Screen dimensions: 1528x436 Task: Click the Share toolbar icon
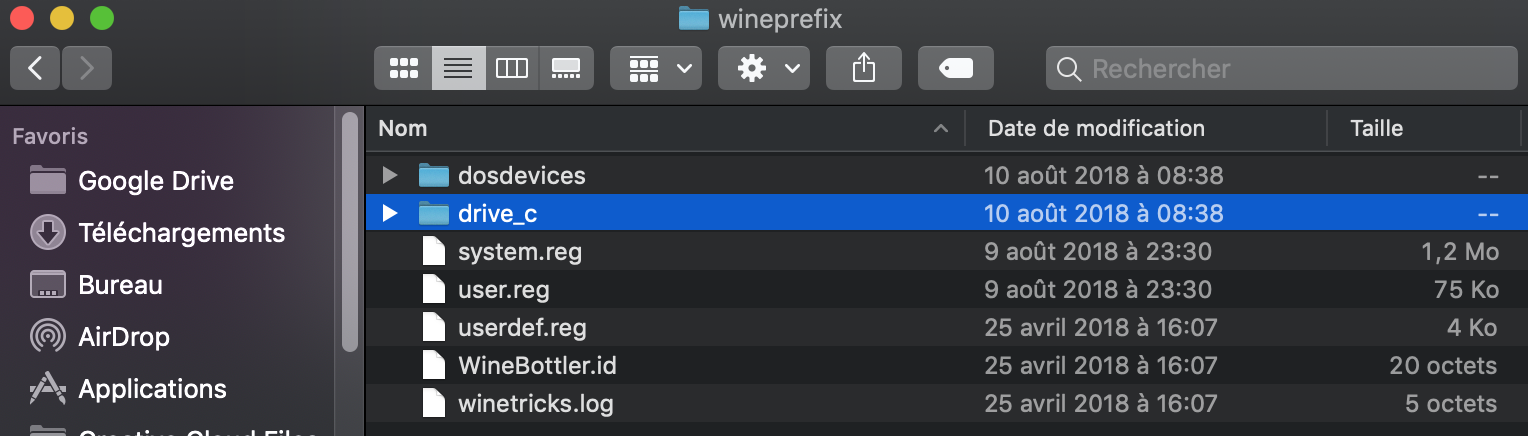point(863,68)
